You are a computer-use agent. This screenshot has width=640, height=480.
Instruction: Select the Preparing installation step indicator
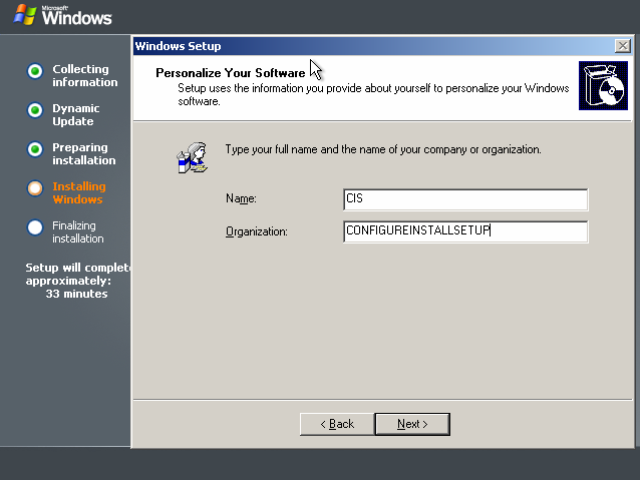point(35,149)
